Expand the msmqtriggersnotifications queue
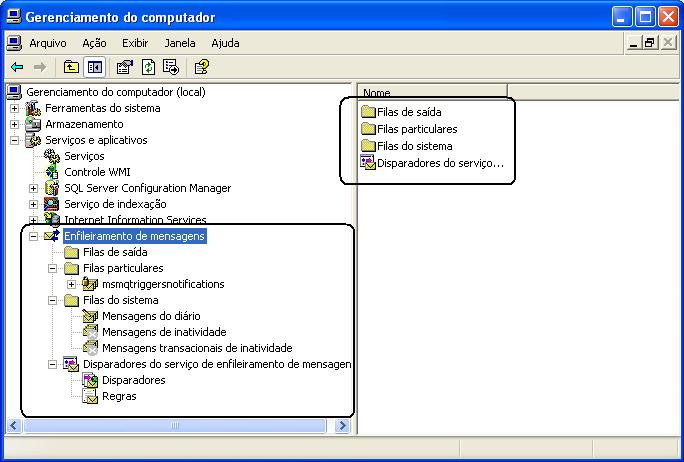 click(x=72, y=284)
